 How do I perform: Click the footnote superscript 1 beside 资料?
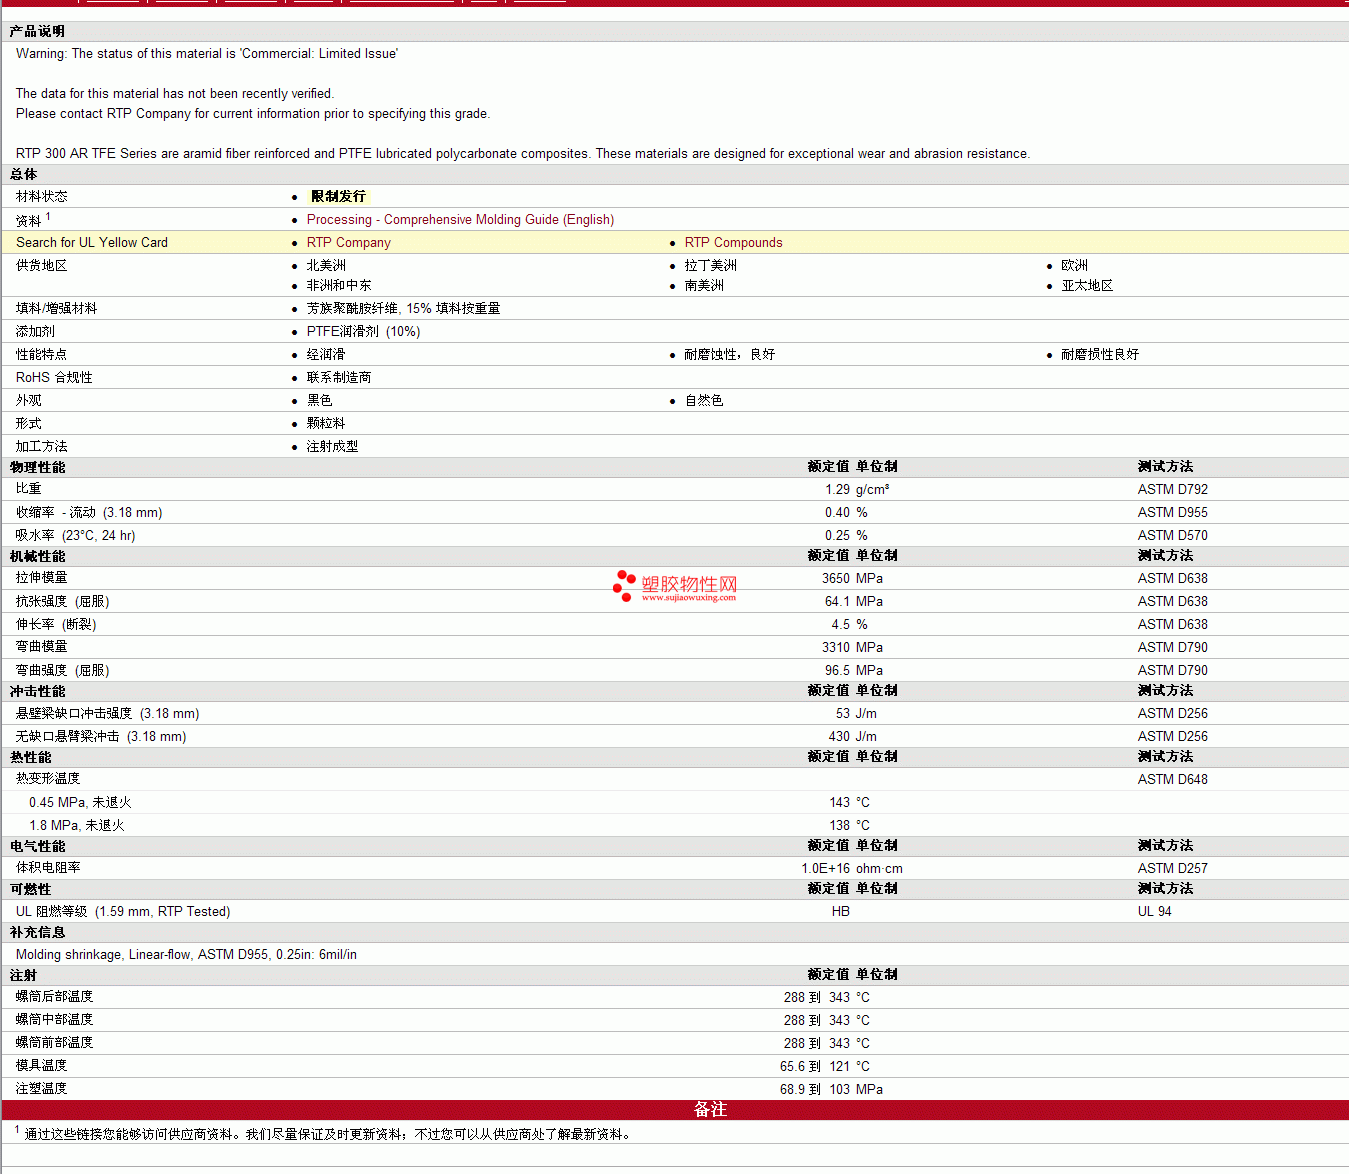(x=48, y=216)
